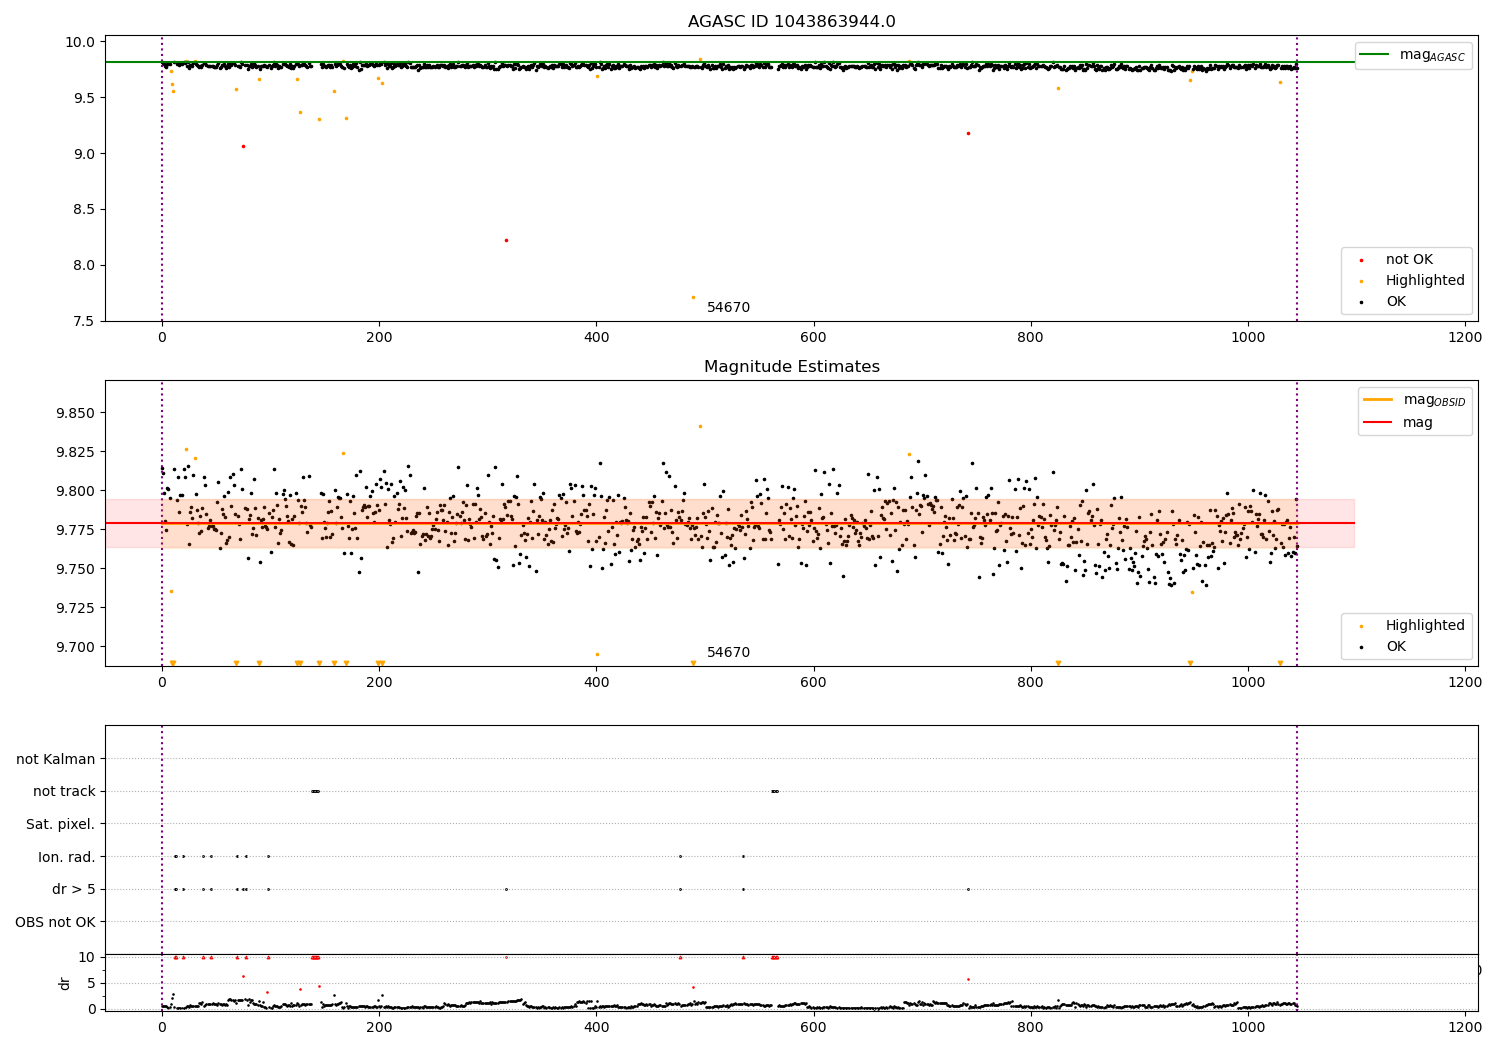Click the 'not track' row label

tap(64, 792)
